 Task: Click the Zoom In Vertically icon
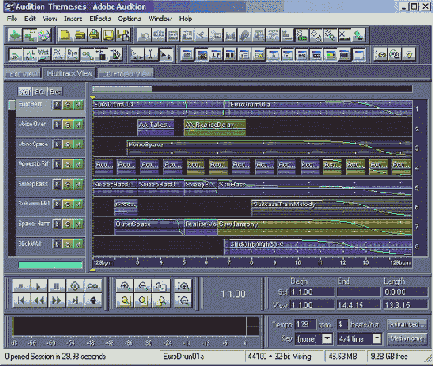coord(183,286)
